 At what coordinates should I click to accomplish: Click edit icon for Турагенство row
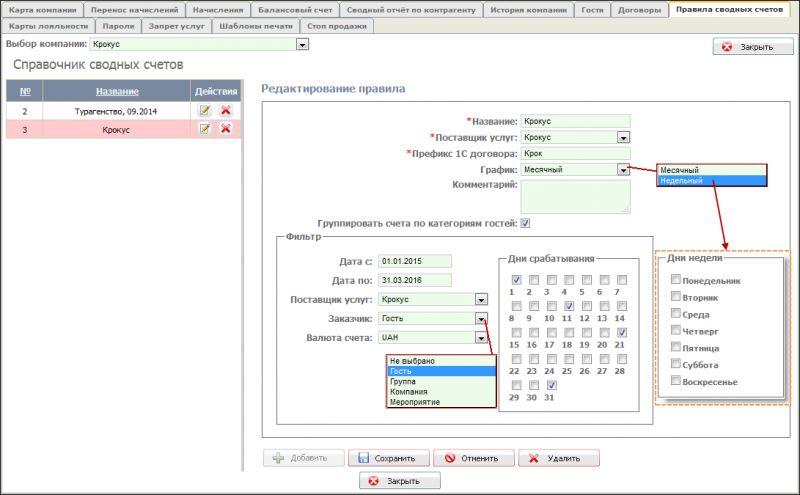(205, 111)
